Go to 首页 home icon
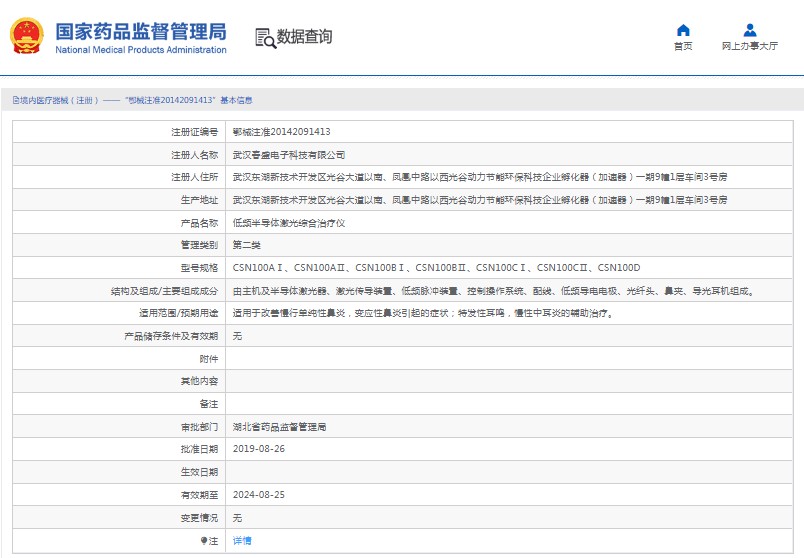804x558 pixels. [683, 30]
